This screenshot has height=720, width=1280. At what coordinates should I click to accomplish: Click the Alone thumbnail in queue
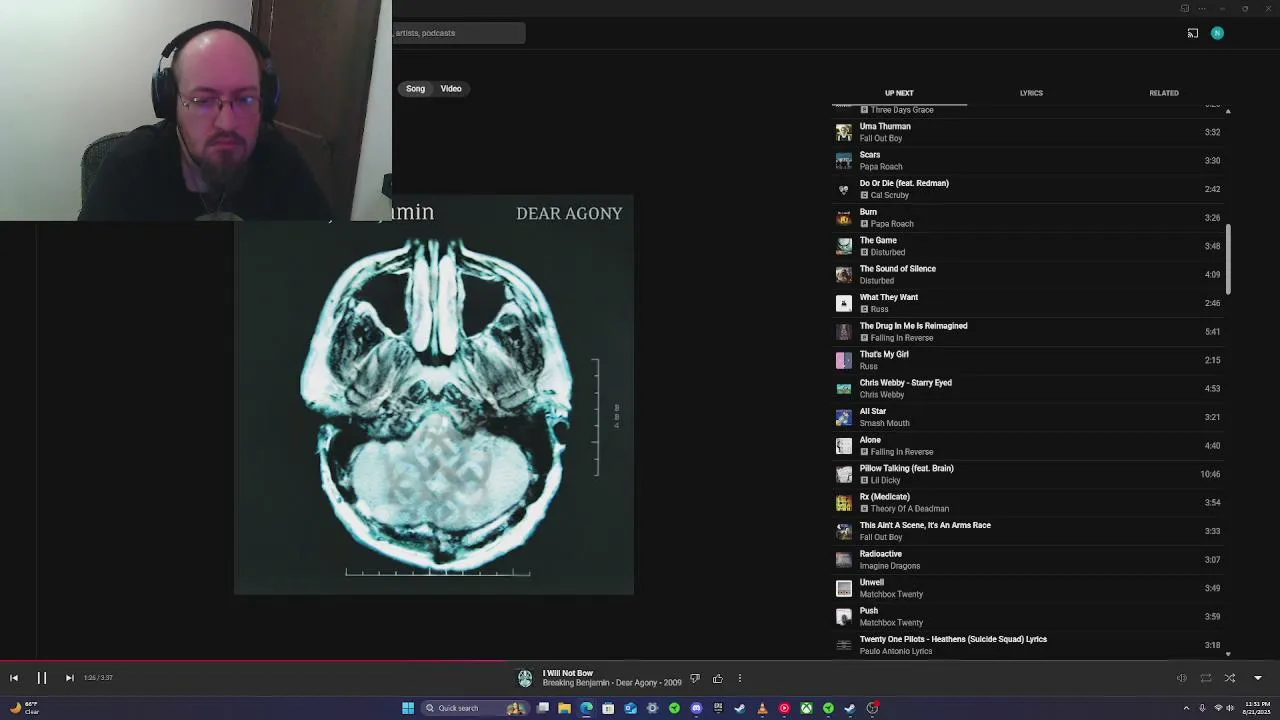(844, 446)
